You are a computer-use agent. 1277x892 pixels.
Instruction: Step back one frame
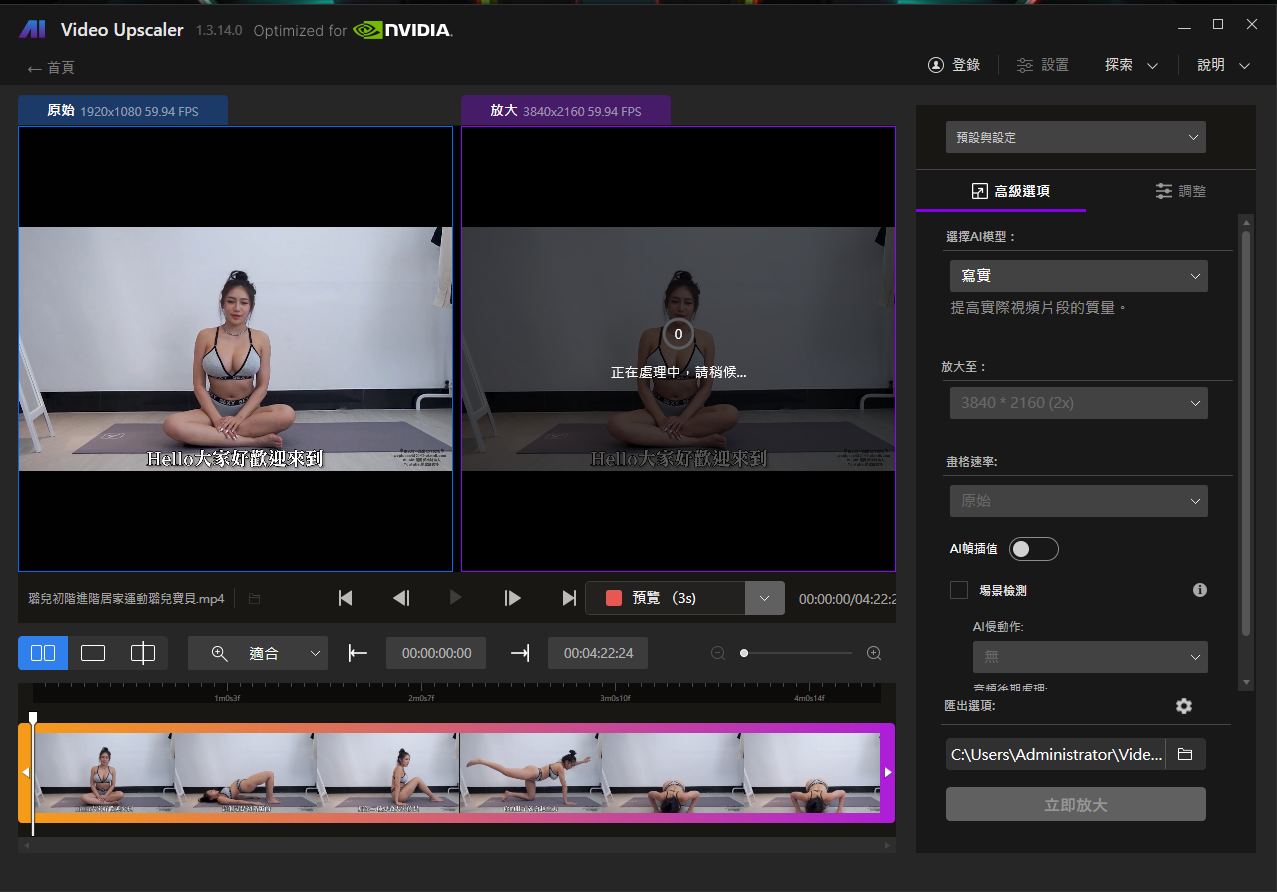[x=401, y=598]
